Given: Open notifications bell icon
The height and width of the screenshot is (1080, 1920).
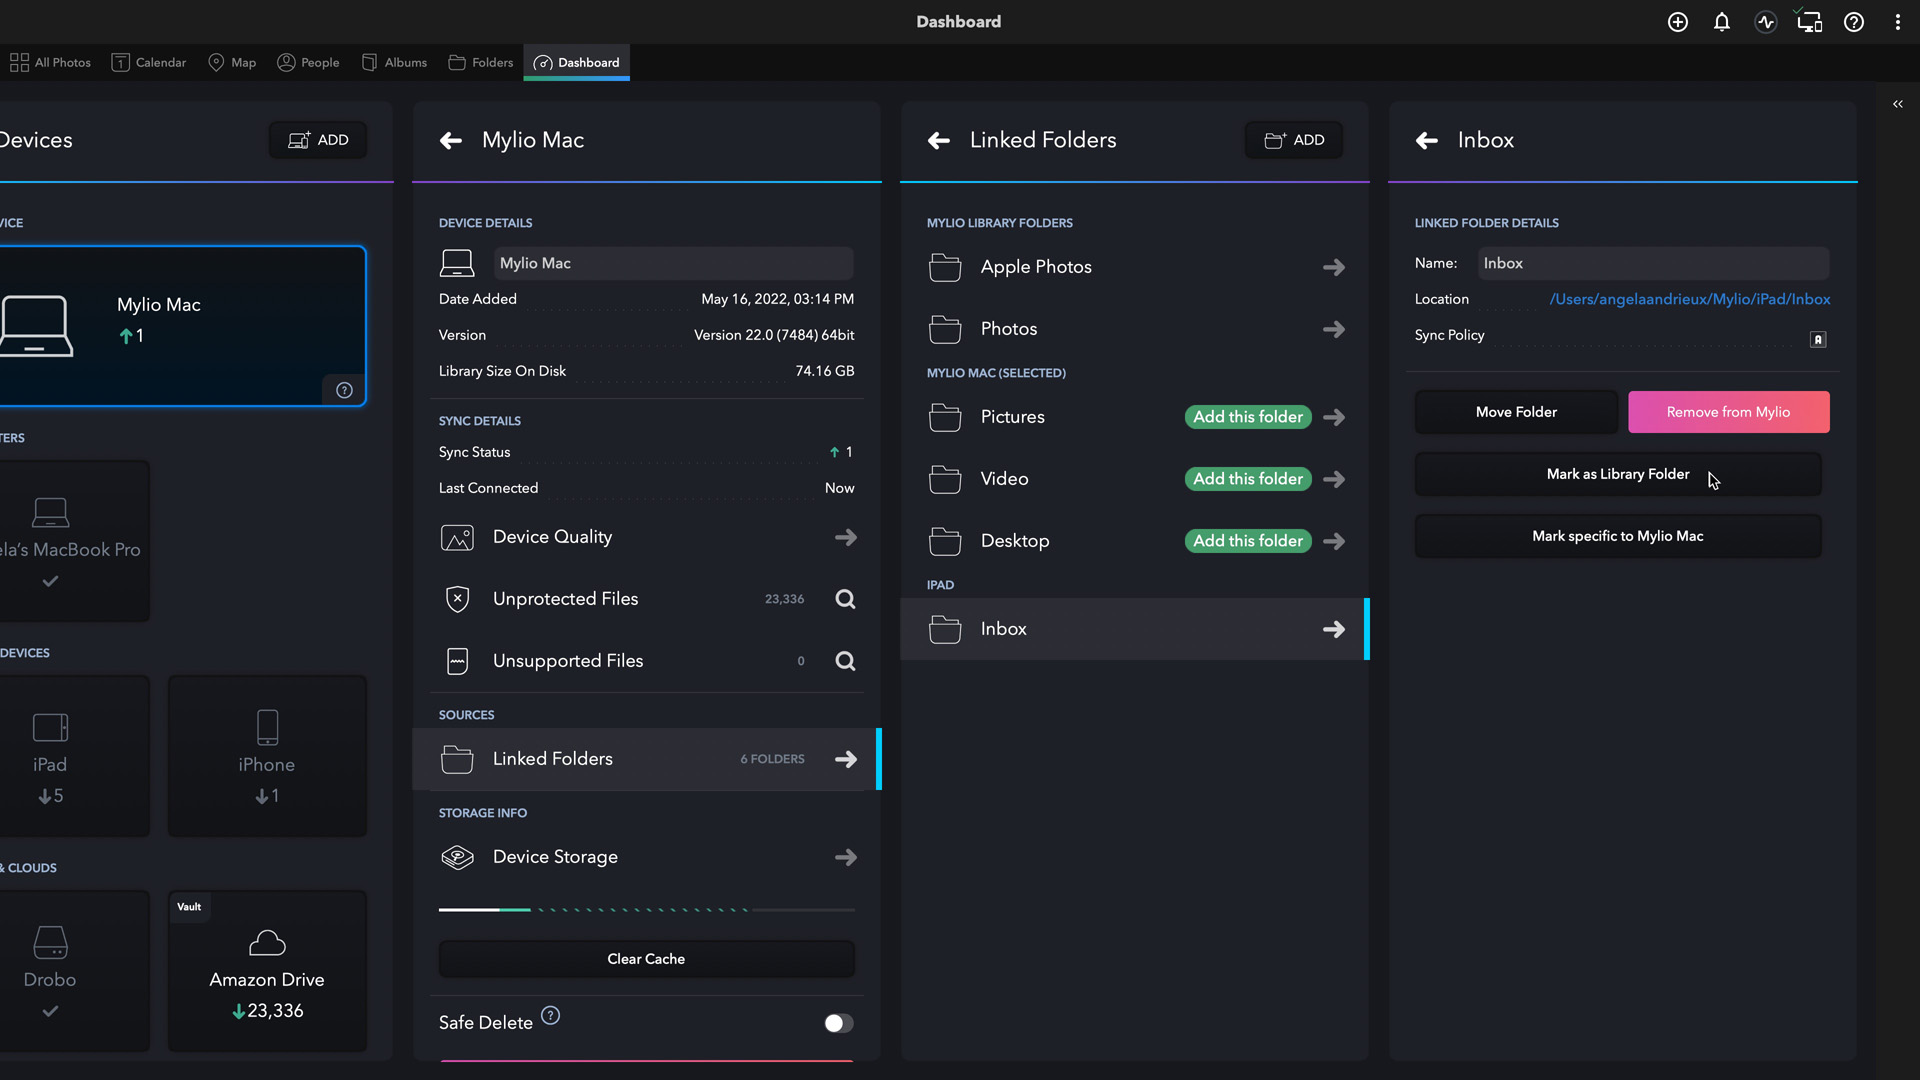Looking at the screenshot, I should pyautogui.click(x=1722, y=22).
